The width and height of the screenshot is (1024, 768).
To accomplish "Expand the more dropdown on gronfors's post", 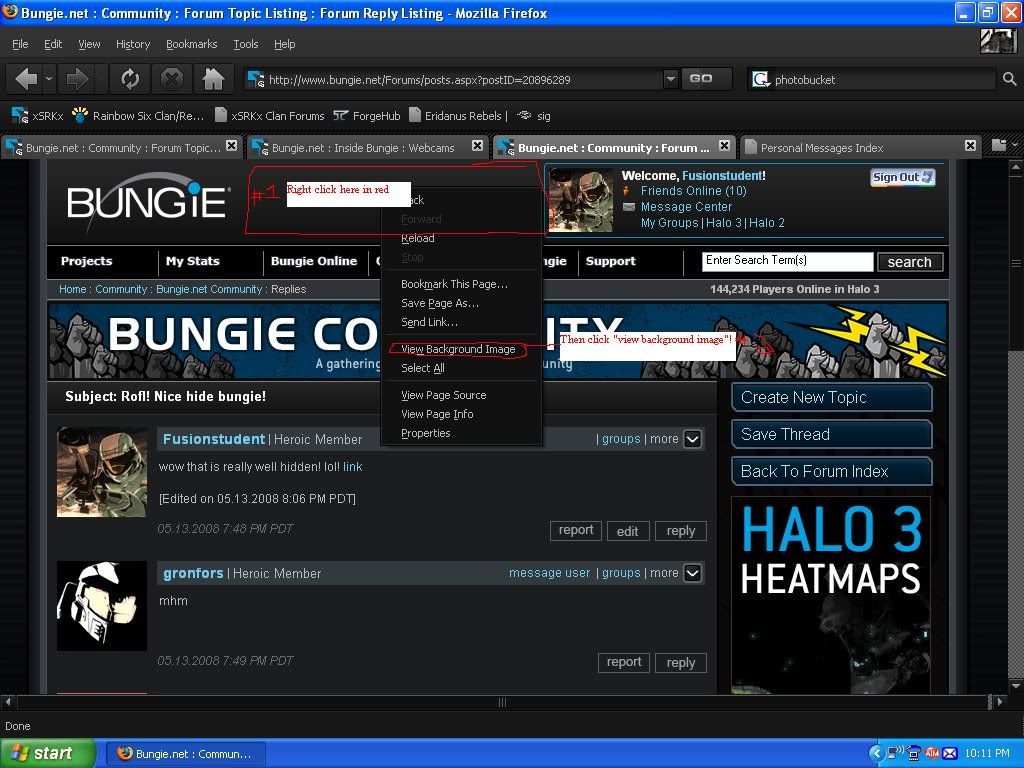I will tap(692, 573).
